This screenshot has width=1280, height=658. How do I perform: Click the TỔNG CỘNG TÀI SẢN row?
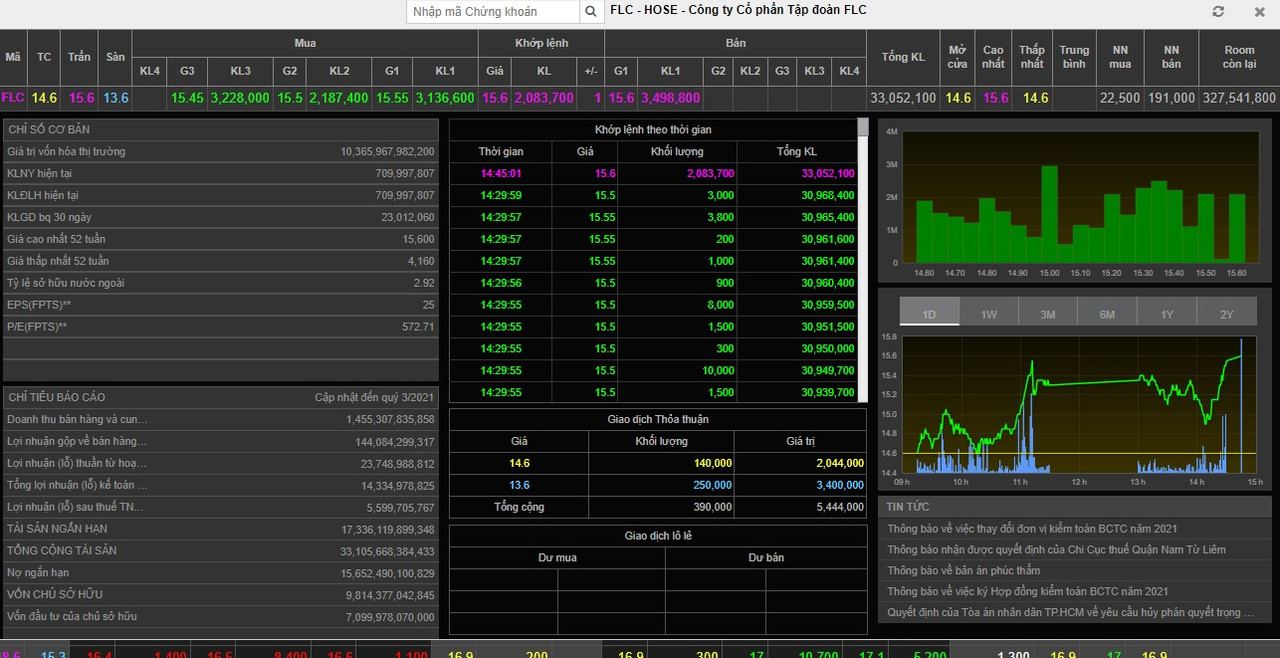point(220,550)
